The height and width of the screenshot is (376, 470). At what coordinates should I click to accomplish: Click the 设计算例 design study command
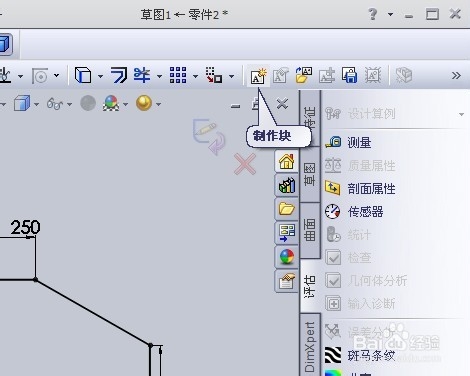pos(360,114)
